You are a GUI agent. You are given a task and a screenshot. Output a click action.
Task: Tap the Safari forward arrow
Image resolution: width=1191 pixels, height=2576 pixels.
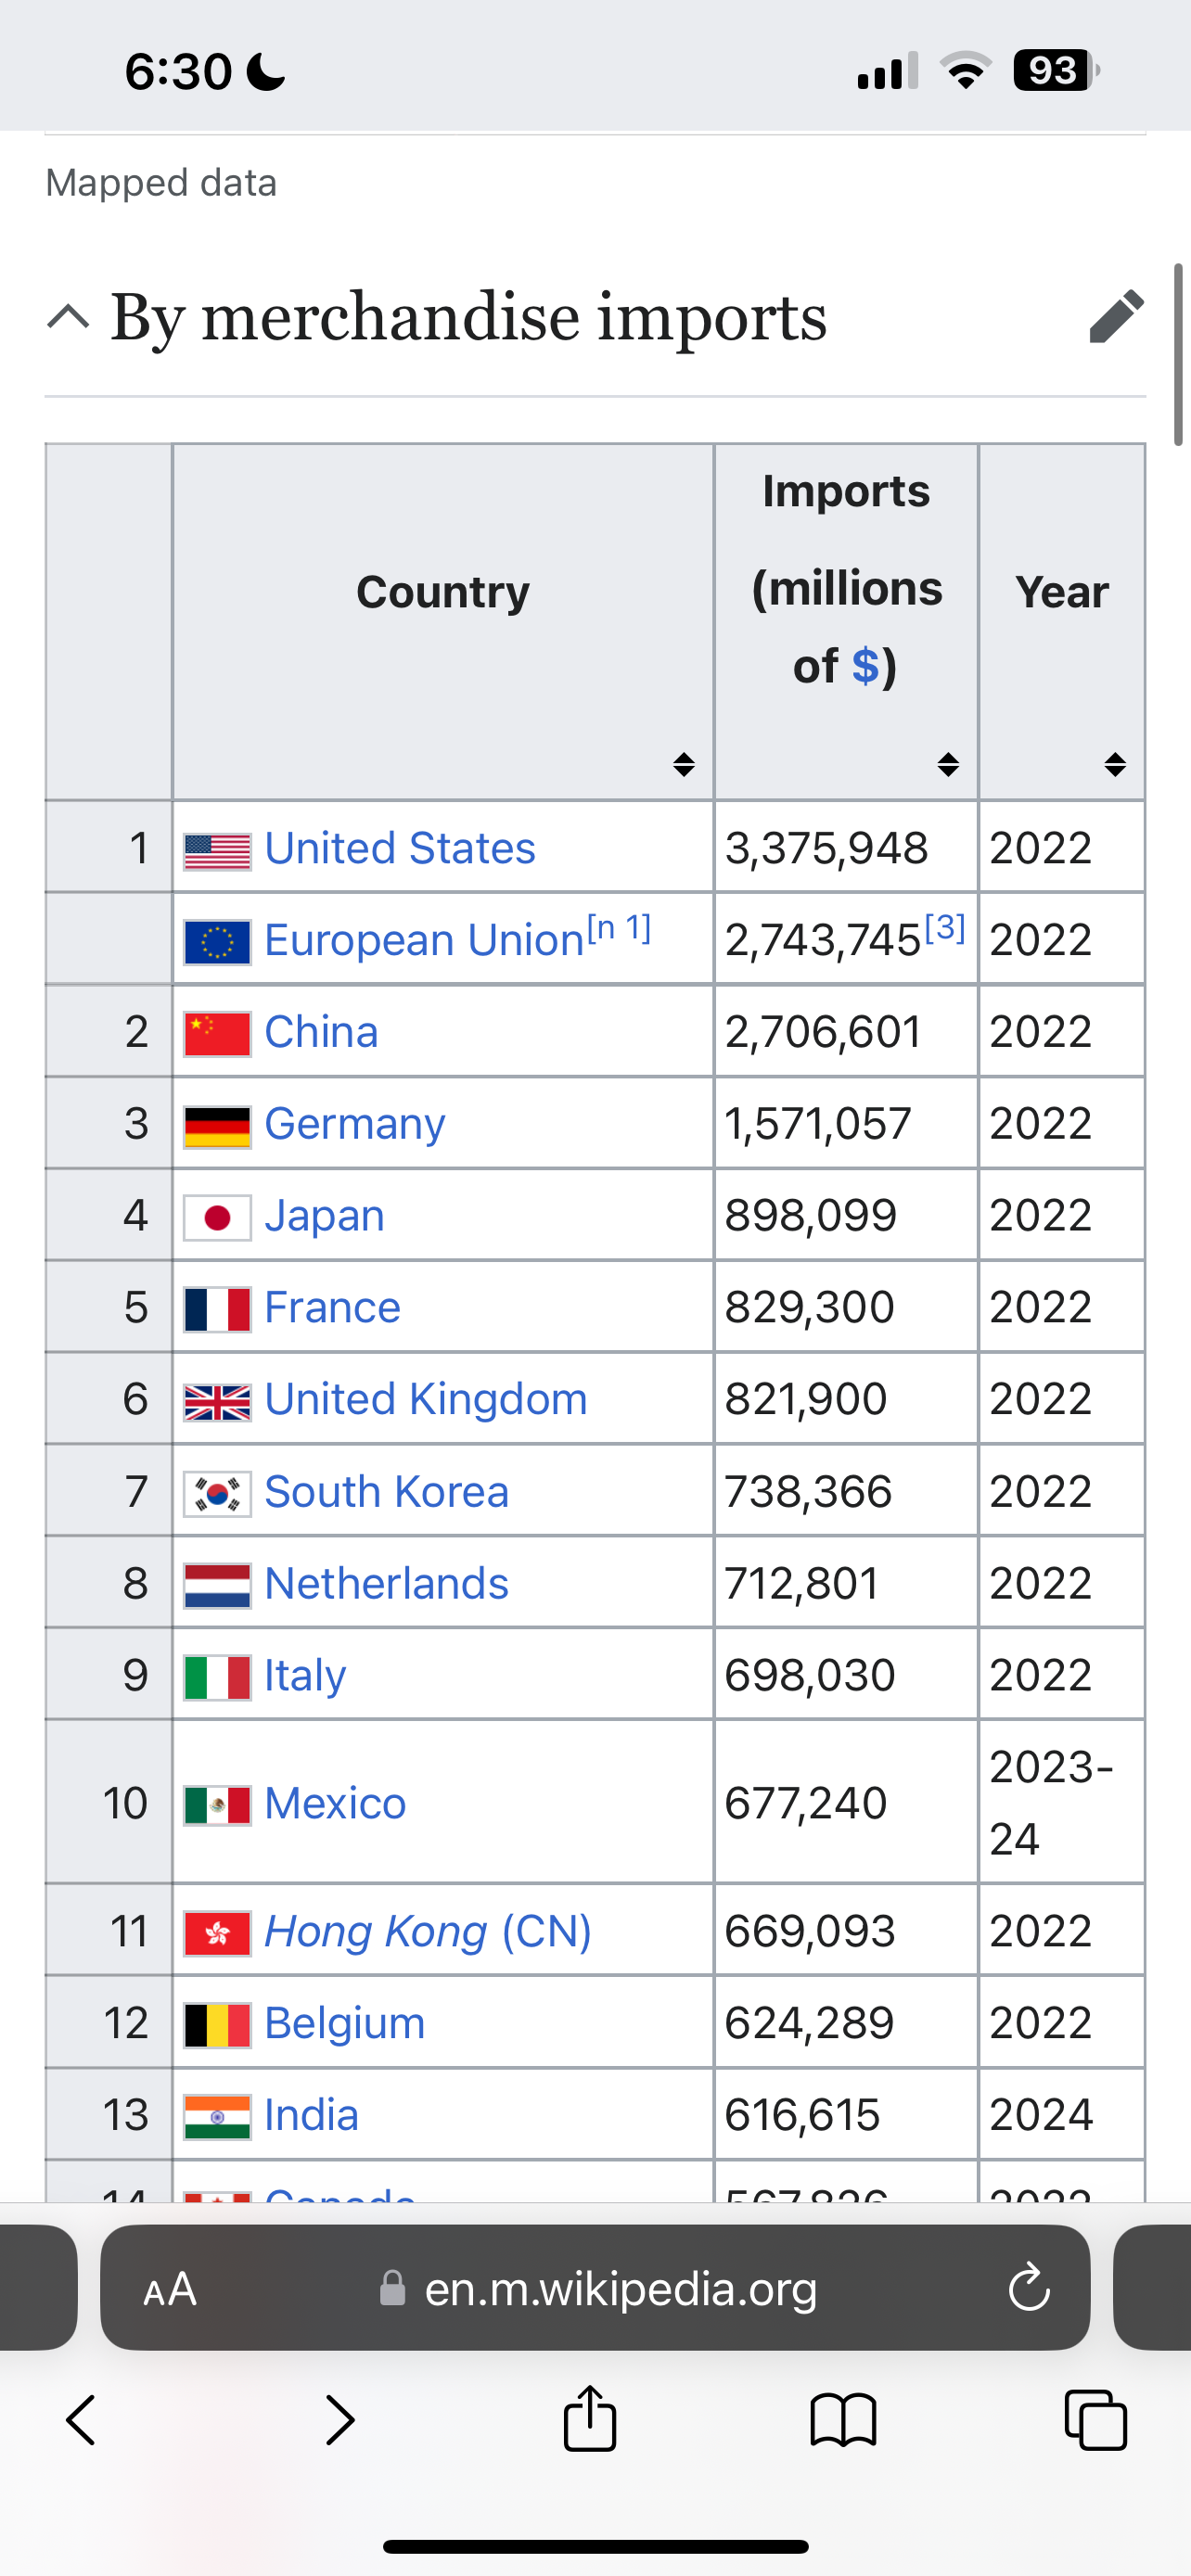coord(340,2420)
